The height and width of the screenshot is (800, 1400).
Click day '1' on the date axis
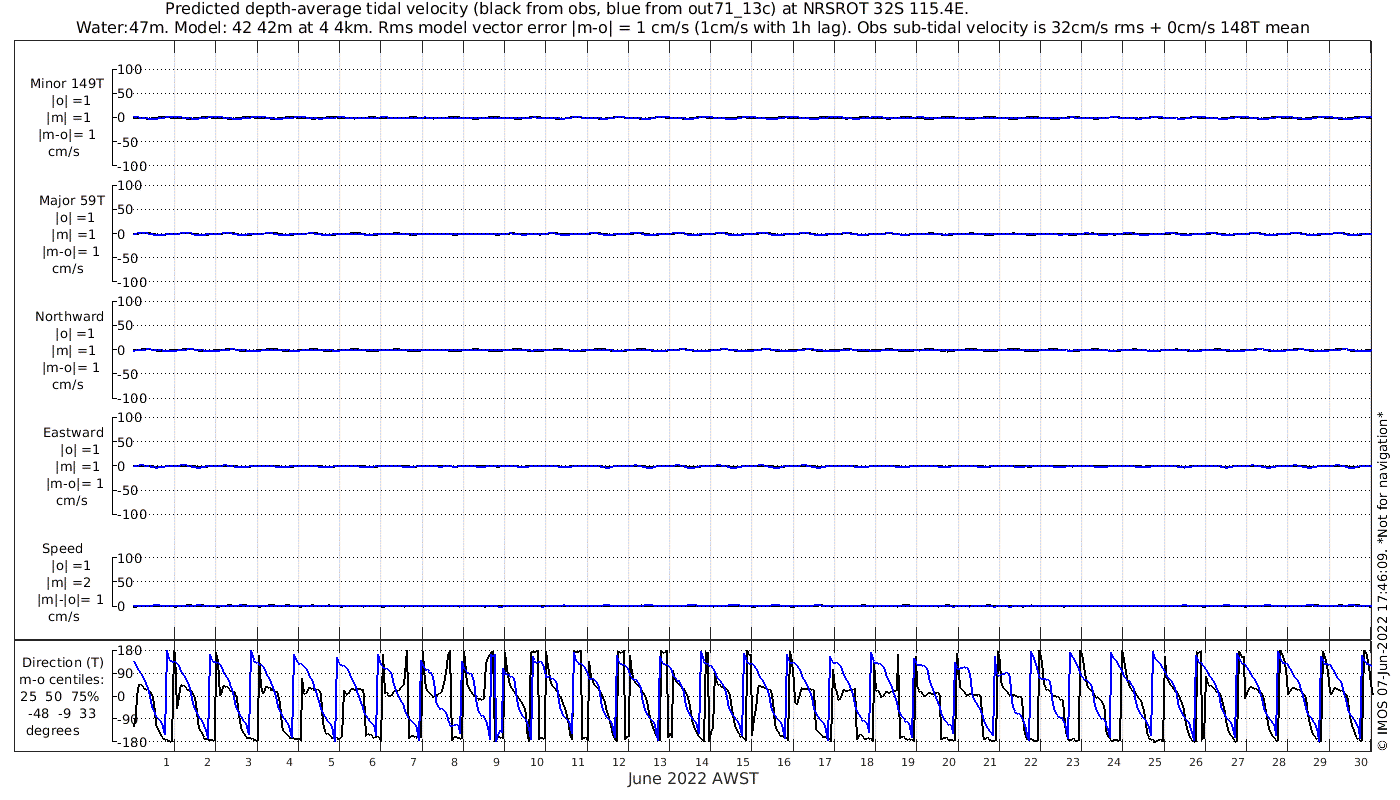point(167,762)
